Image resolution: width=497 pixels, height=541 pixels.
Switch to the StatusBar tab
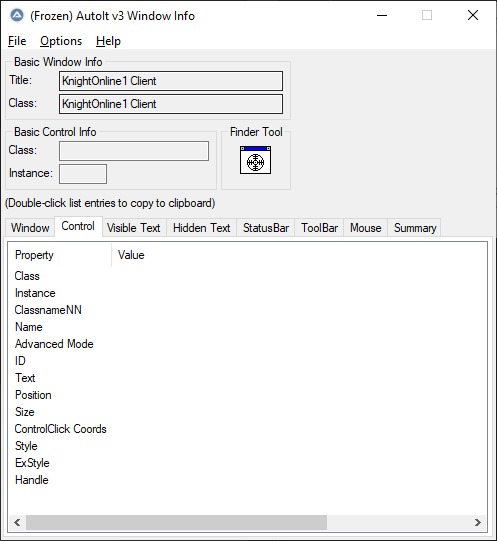[266, 228]
